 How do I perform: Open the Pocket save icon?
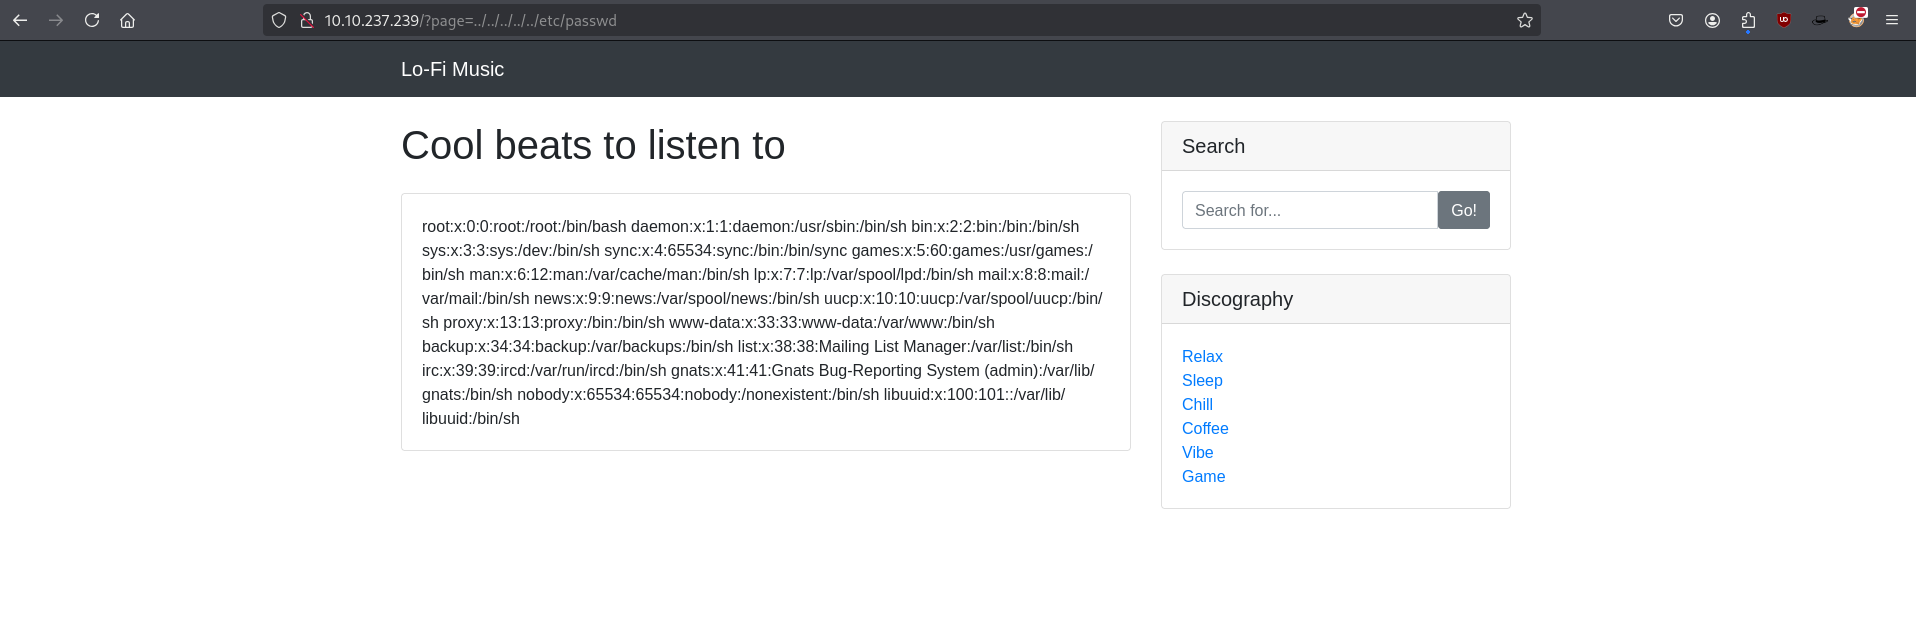(1676, 20)
